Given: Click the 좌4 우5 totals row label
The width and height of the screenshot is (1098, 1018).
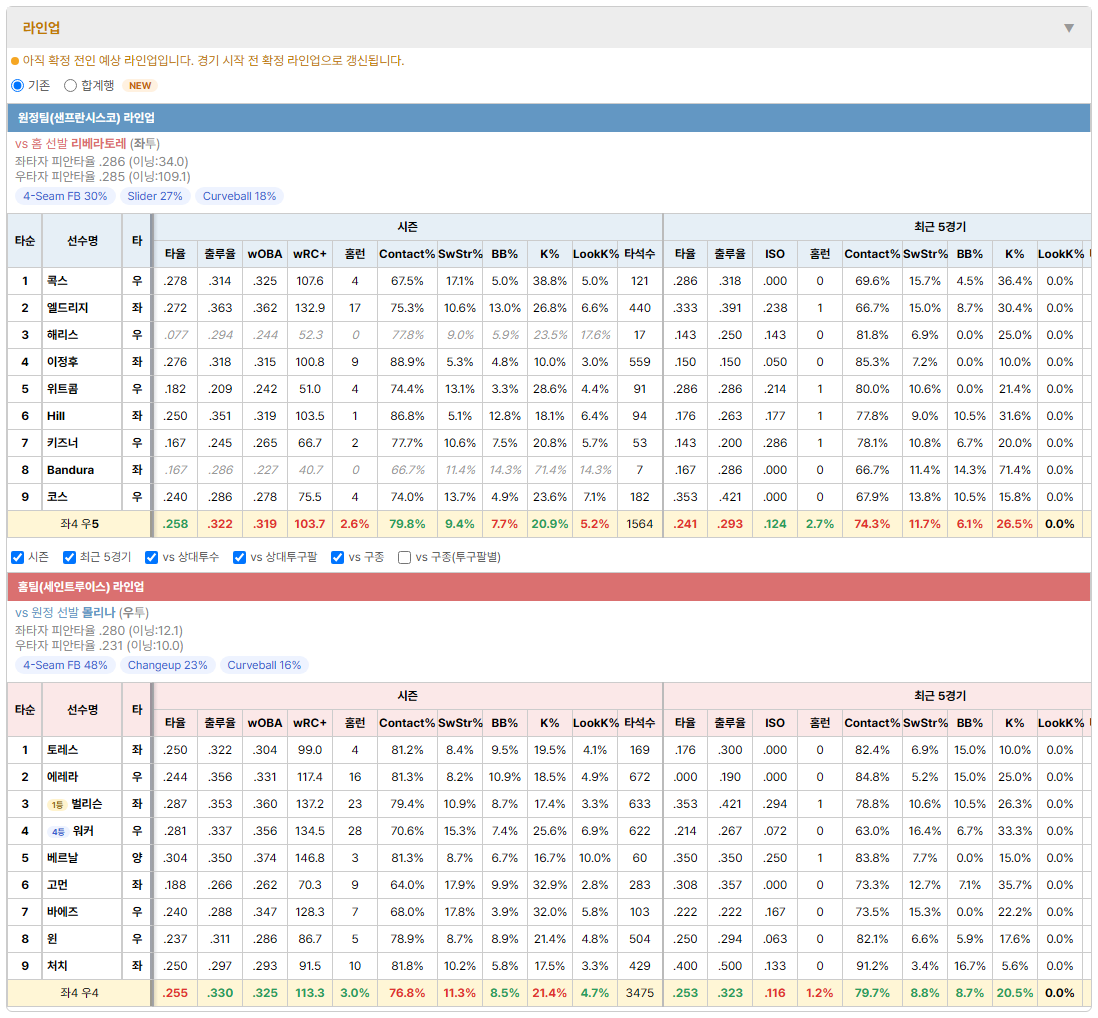Looking at the screenshot, I should pos(79,524).
